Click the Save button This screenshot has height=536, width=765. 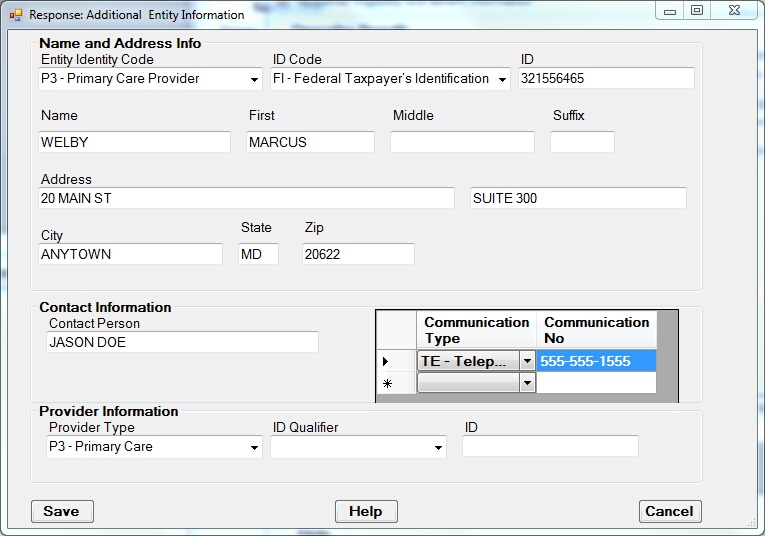pyautogui.click(x=62, y=511)
